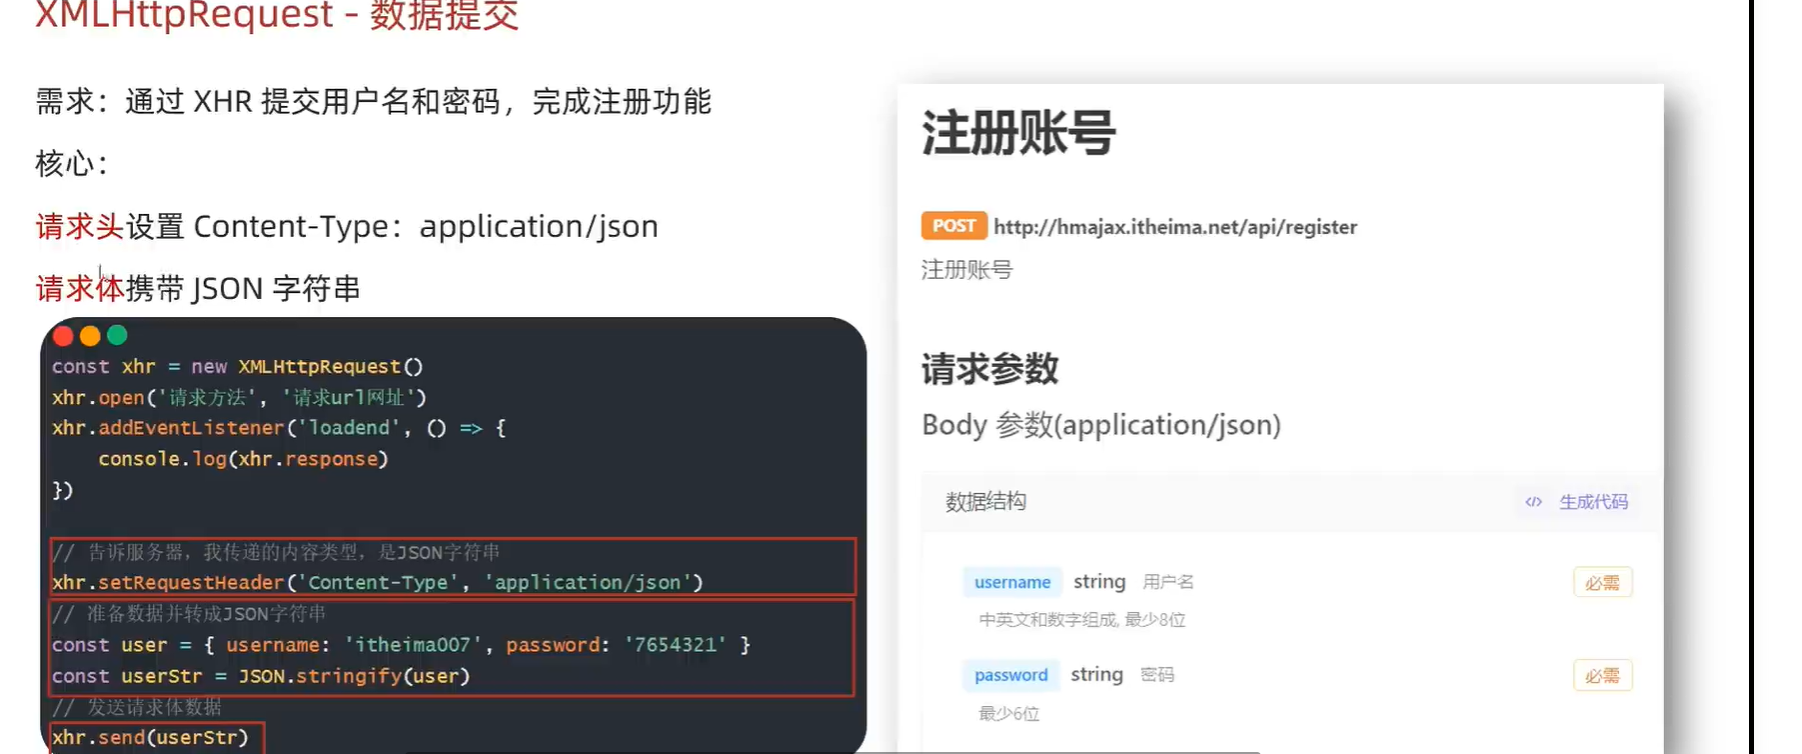Click the 必需 badge for password
Image resolution: width=1802 pixels, height=754 pixels.
click(x=1602, y=676)
